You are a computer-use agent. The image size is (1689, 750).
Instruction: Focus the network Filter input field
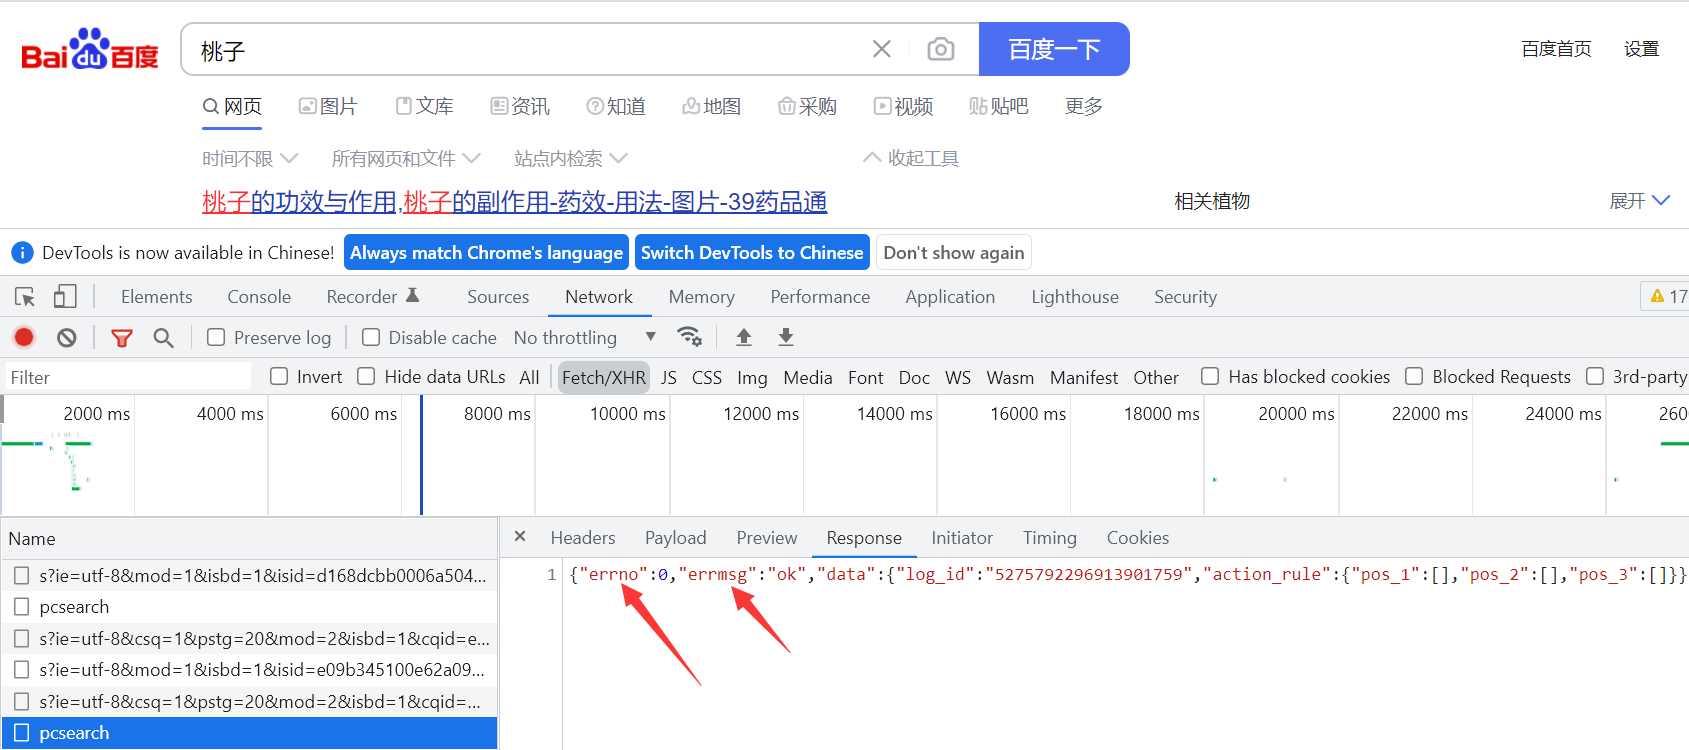tap(127, 377)
